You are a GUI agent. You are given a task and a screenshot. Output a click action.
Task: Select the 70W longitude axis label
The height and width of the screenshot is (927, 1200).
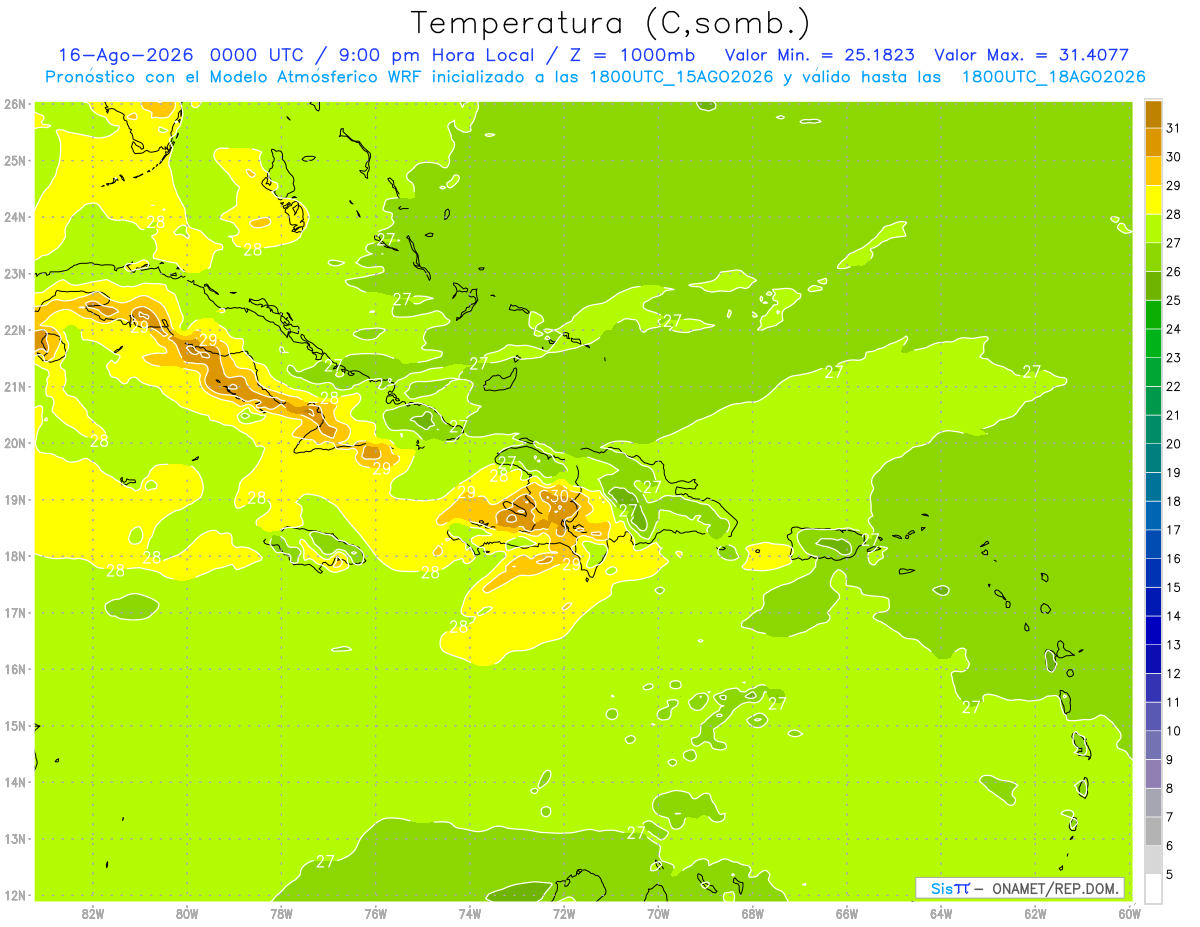[x=658, y=913]
